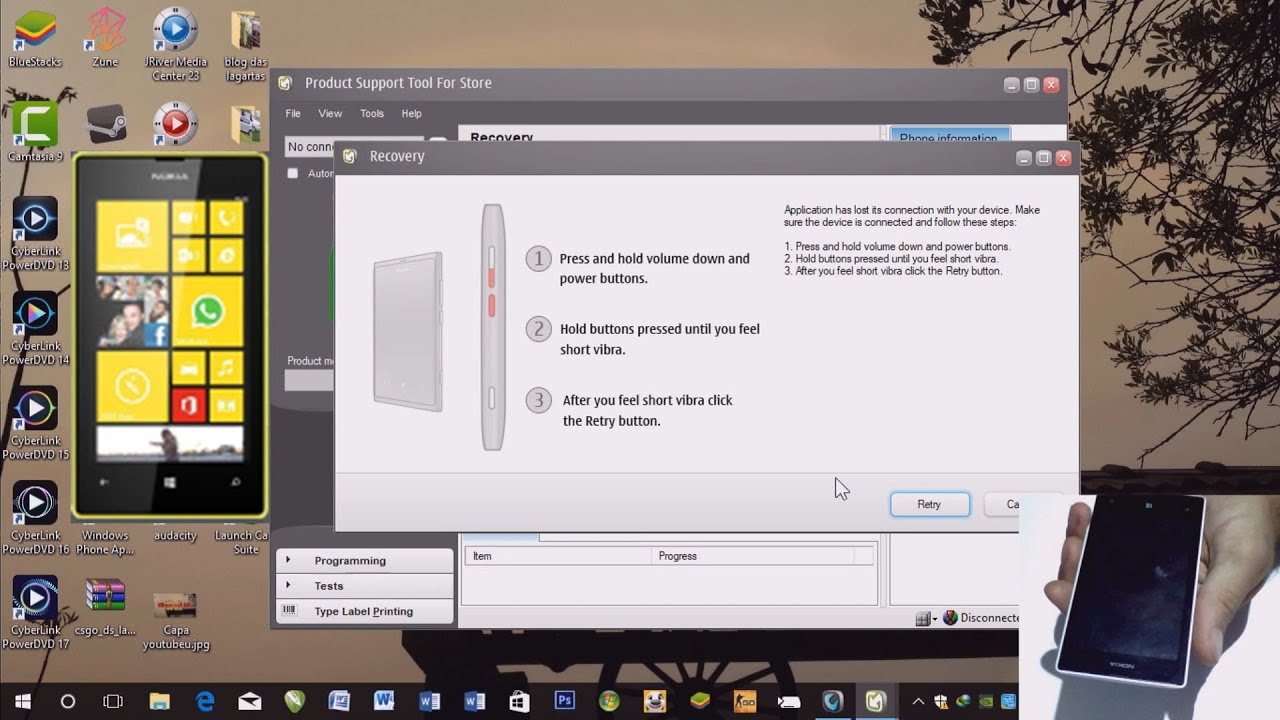The height and width of the screenshot is (720, 1280).
Task: Open Type Label Printing
Action: point(364,611)
